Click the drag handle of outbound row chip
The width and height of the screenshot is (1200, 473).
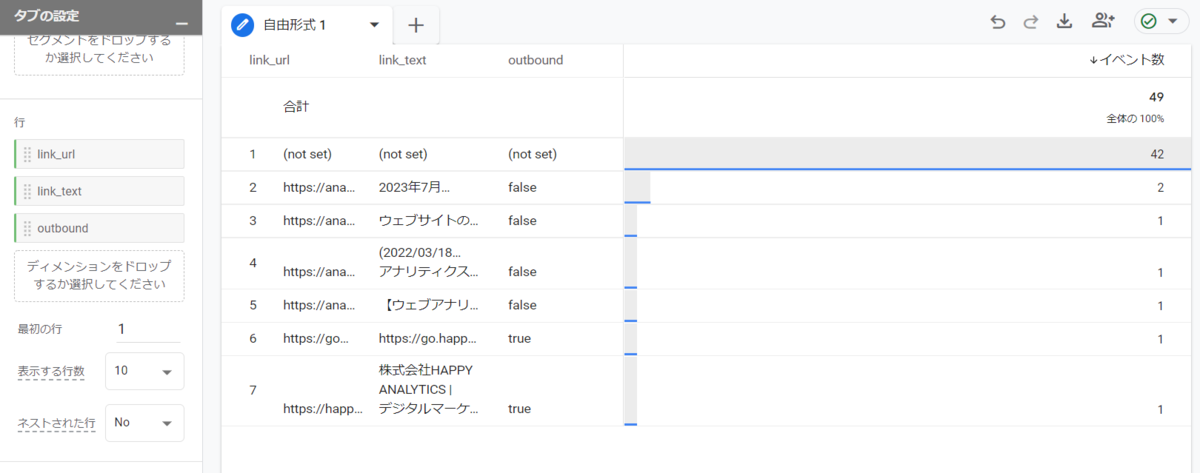27,228
